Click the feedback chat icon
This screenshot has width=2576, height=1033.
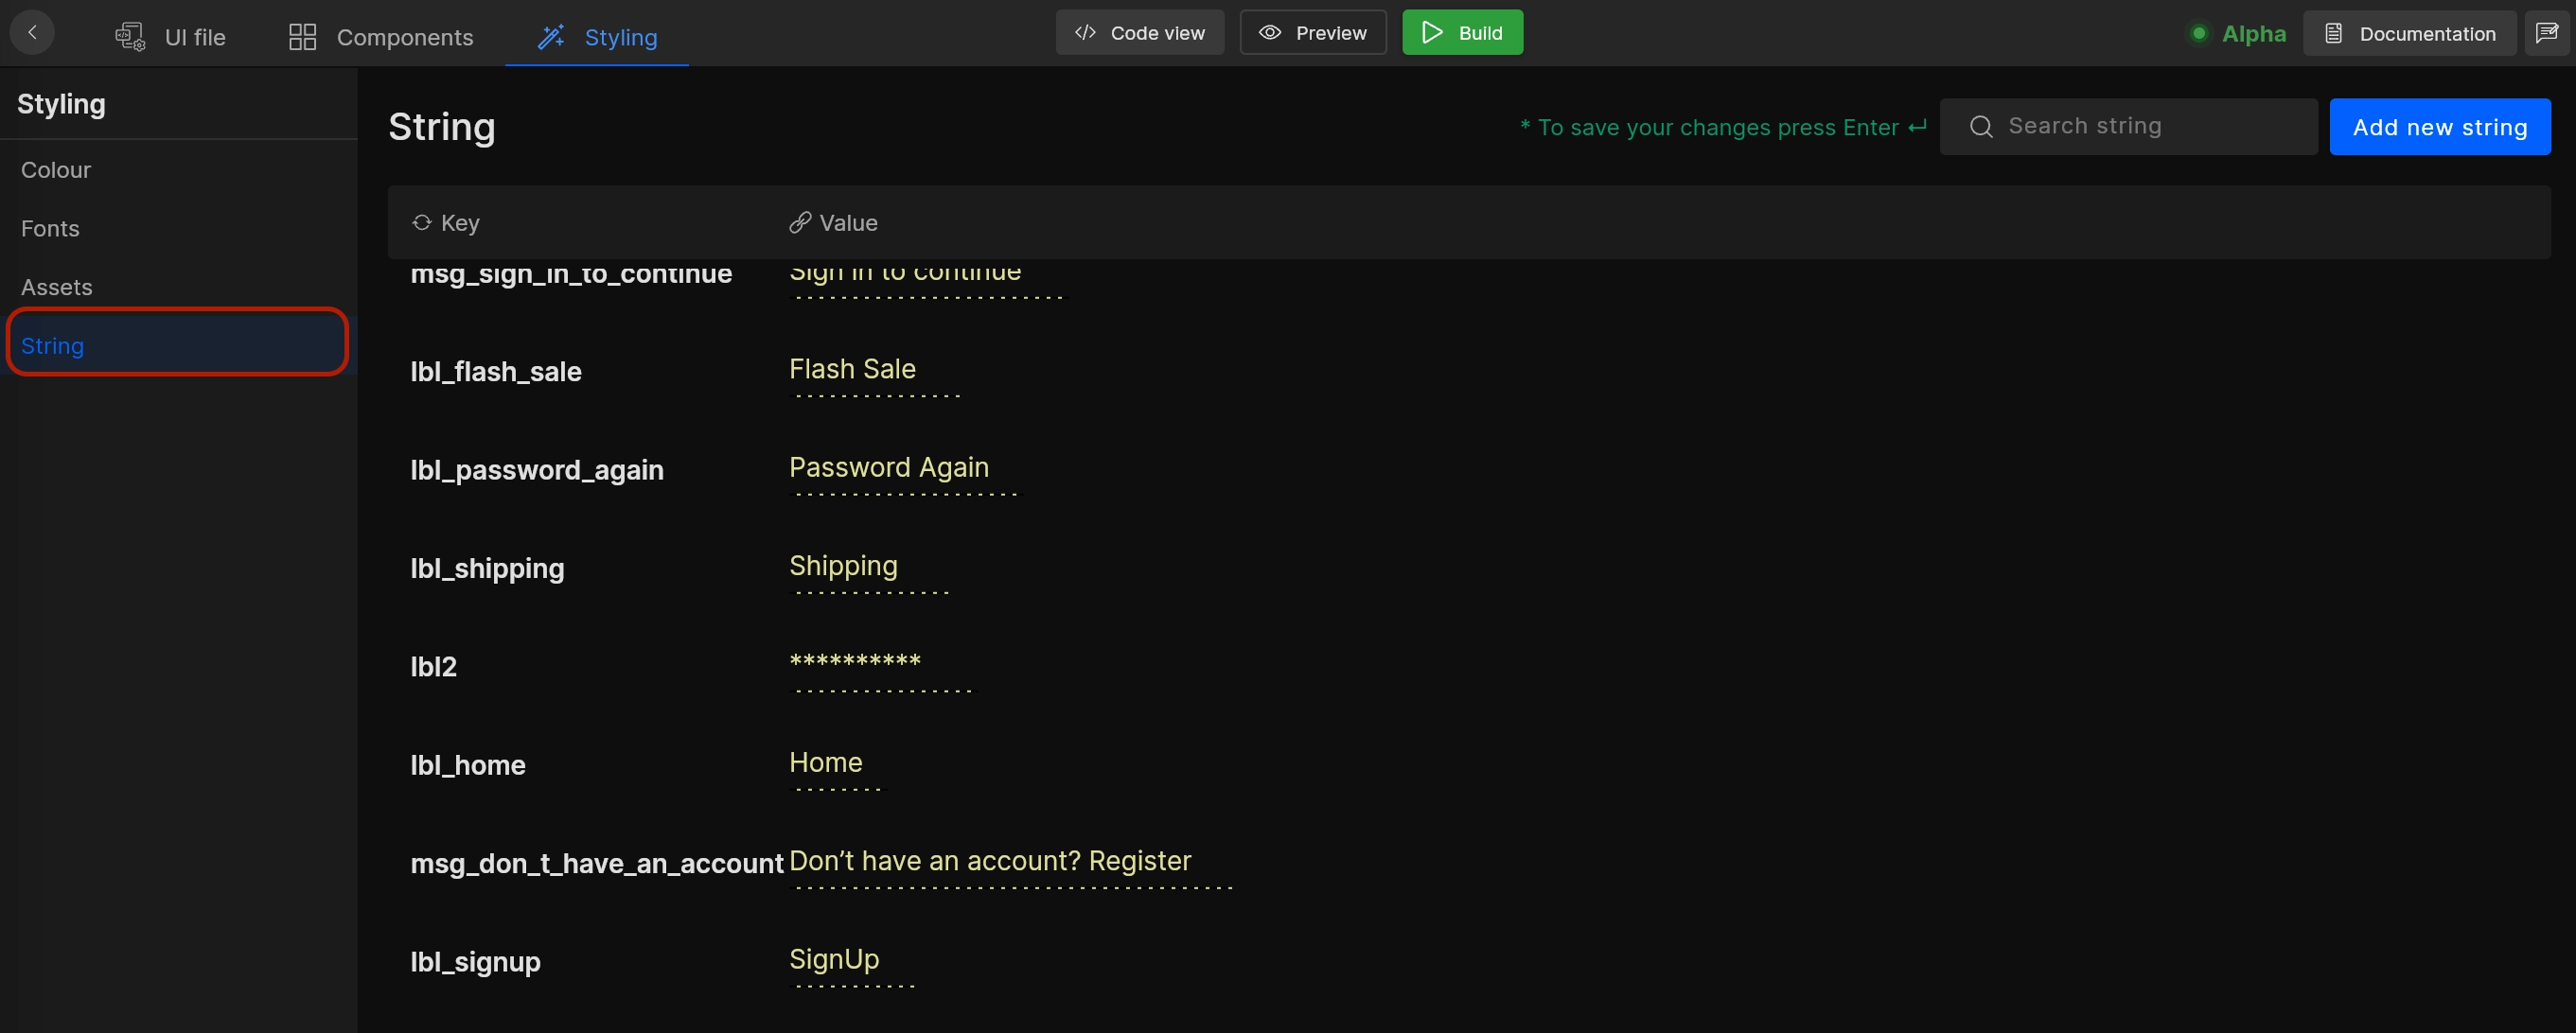tap(2546, 33)
